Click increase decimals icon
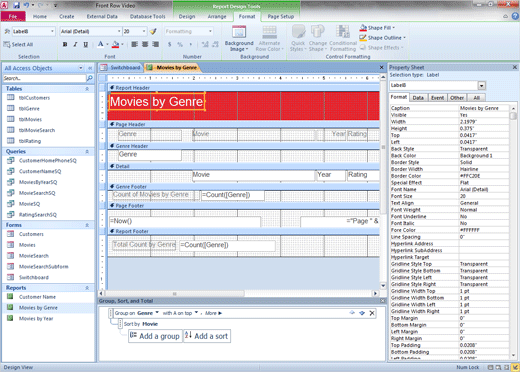520x372 pixels. point(205,44)
